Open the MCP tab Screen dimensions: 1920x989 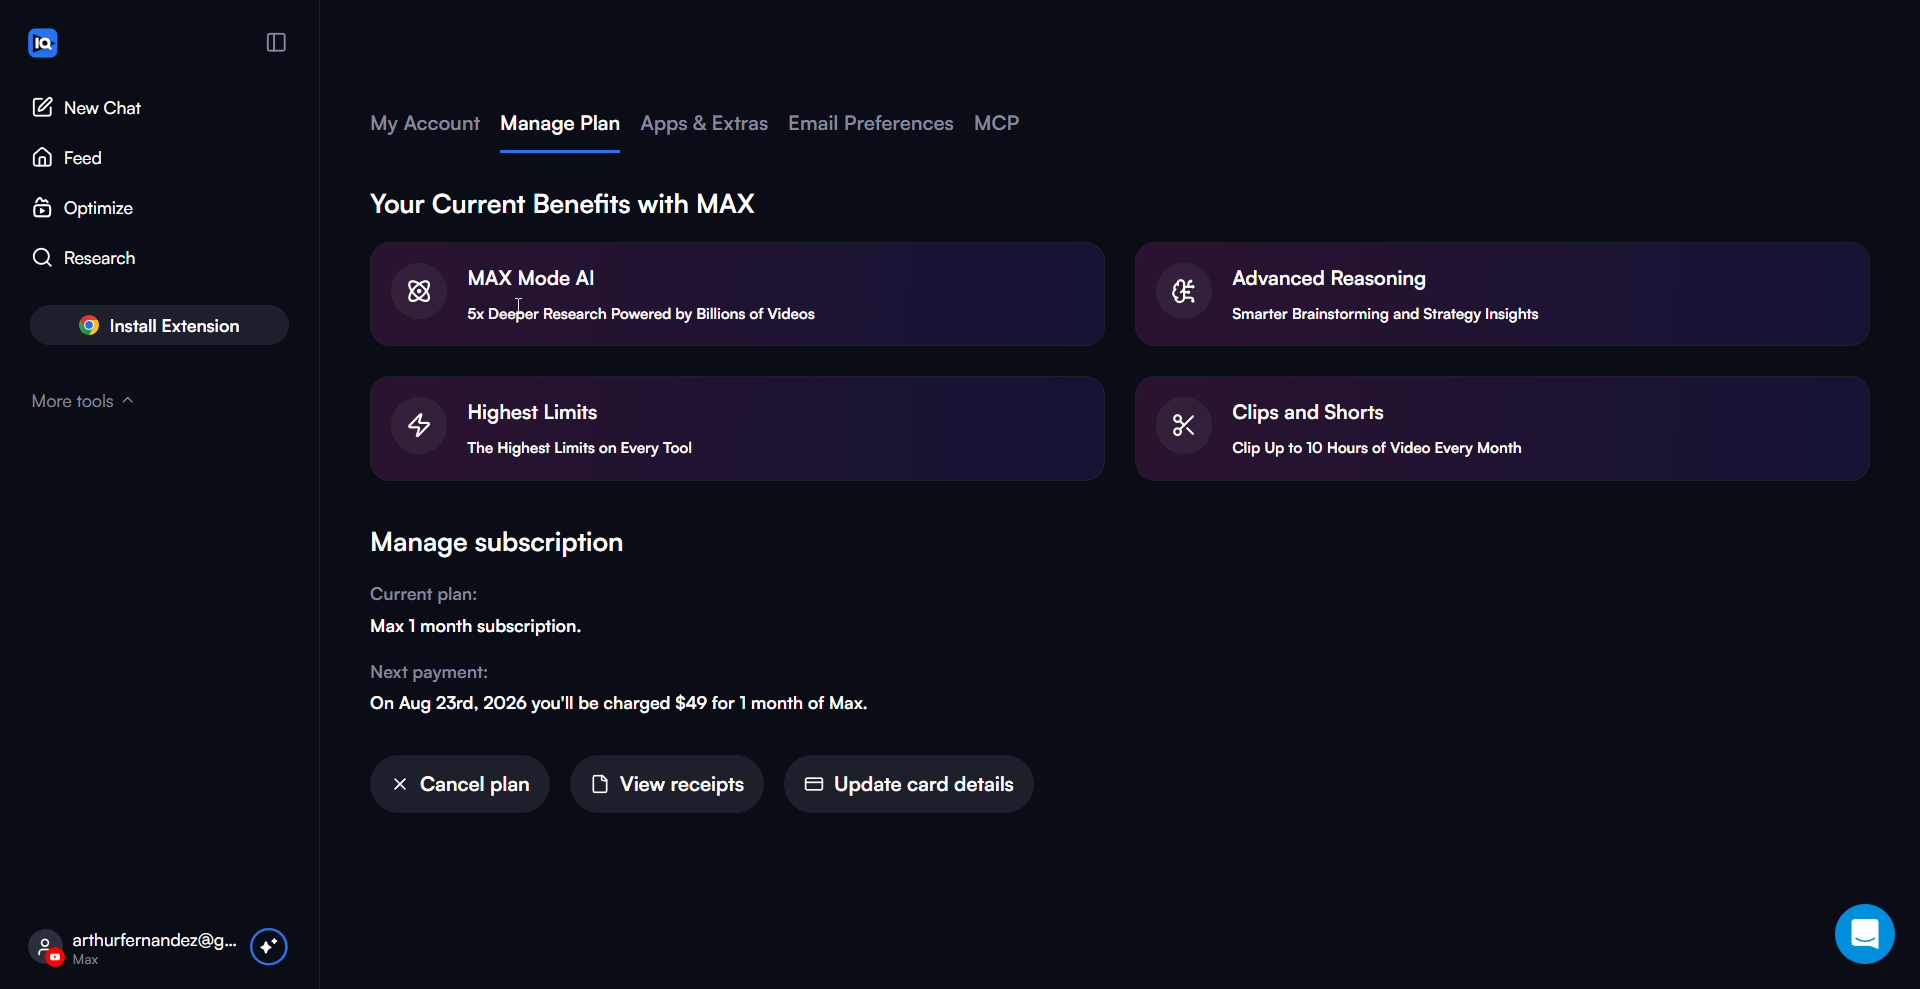click(996, 123)
